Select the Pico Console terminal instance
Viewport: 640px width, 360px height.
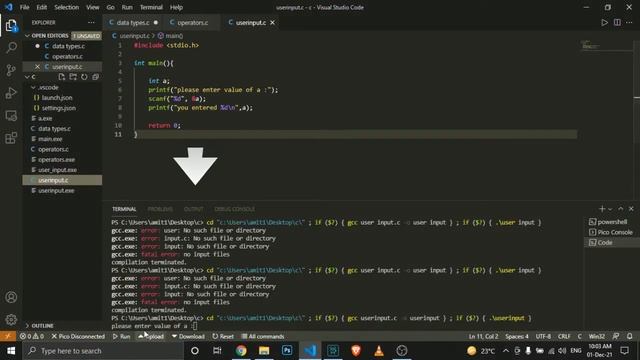(611, 232)
